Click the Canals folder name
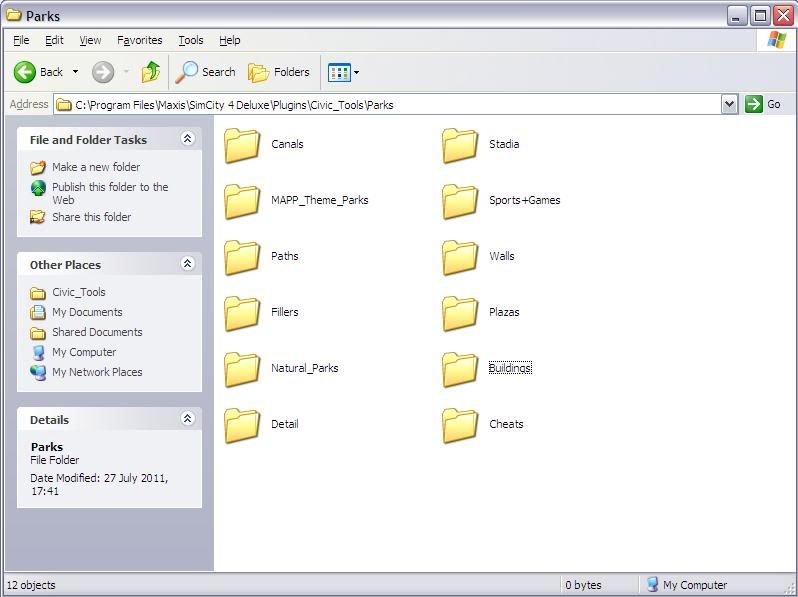Screen dimensions: 798x597 click(287, 144)
